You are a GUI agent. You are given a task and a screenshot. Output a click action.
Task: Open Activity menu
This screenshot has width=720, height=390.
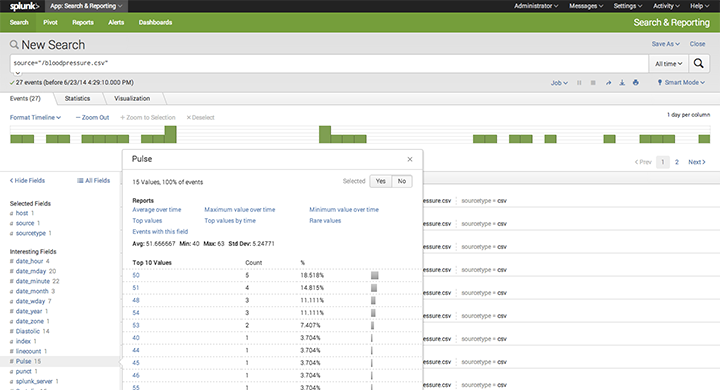click(x=666, y=6)
